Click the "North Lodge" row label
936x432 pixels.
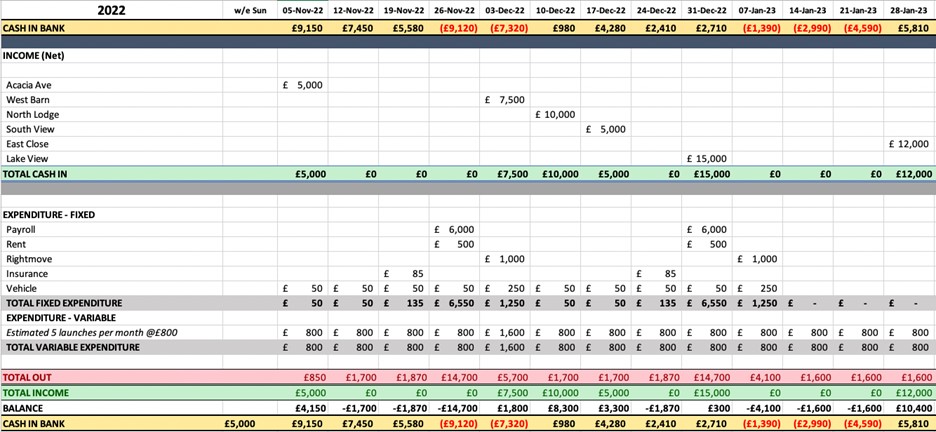coord(32,115)
